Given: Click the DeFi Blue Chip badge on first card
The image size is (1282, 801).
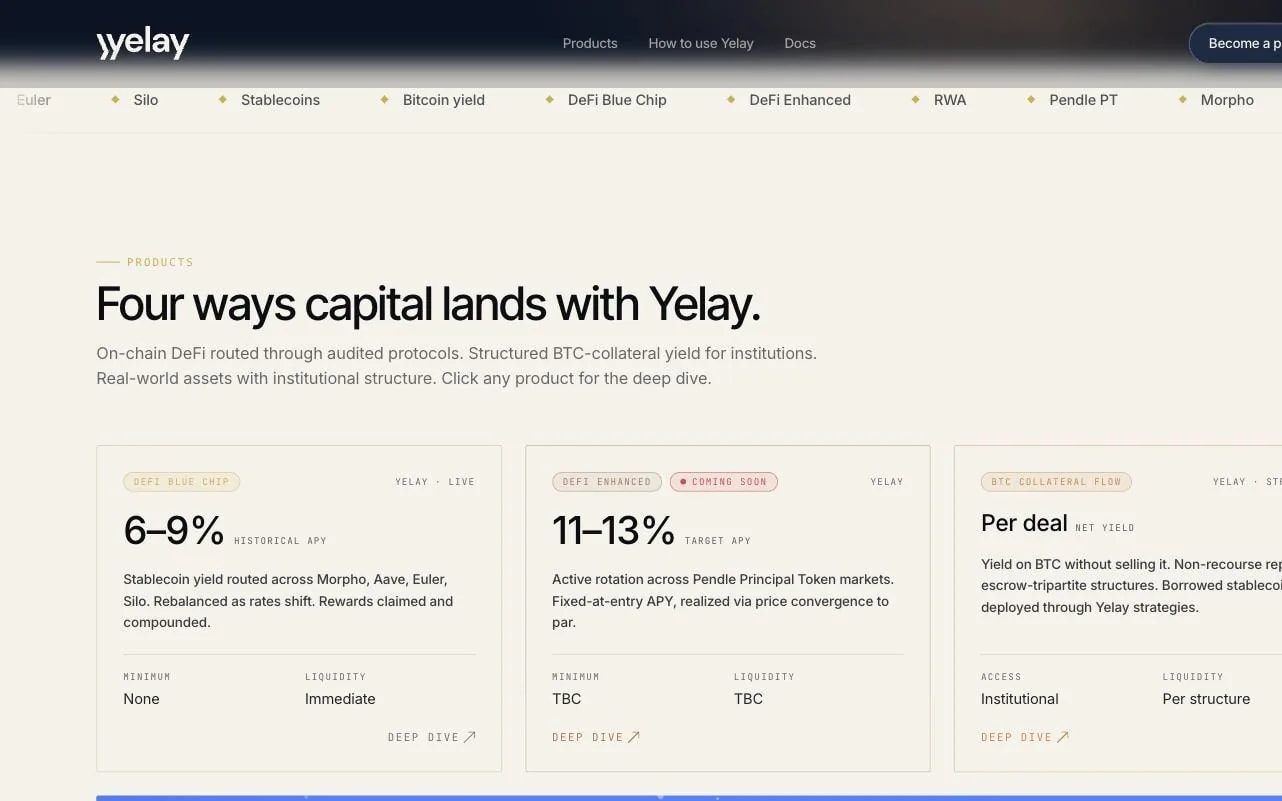Looking at the screenshot, I should pyautogui.click(x=181, y=482).
